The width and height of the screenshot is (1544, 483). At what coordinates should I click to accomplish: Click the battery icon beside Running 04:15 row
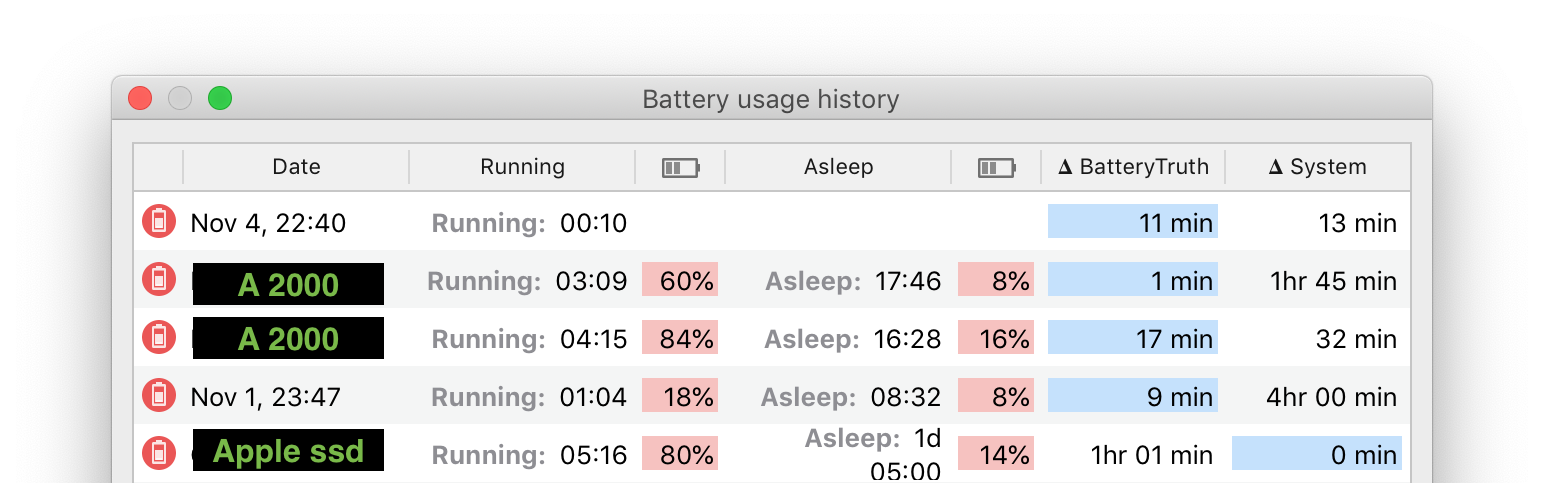click(x=158, y=338)
